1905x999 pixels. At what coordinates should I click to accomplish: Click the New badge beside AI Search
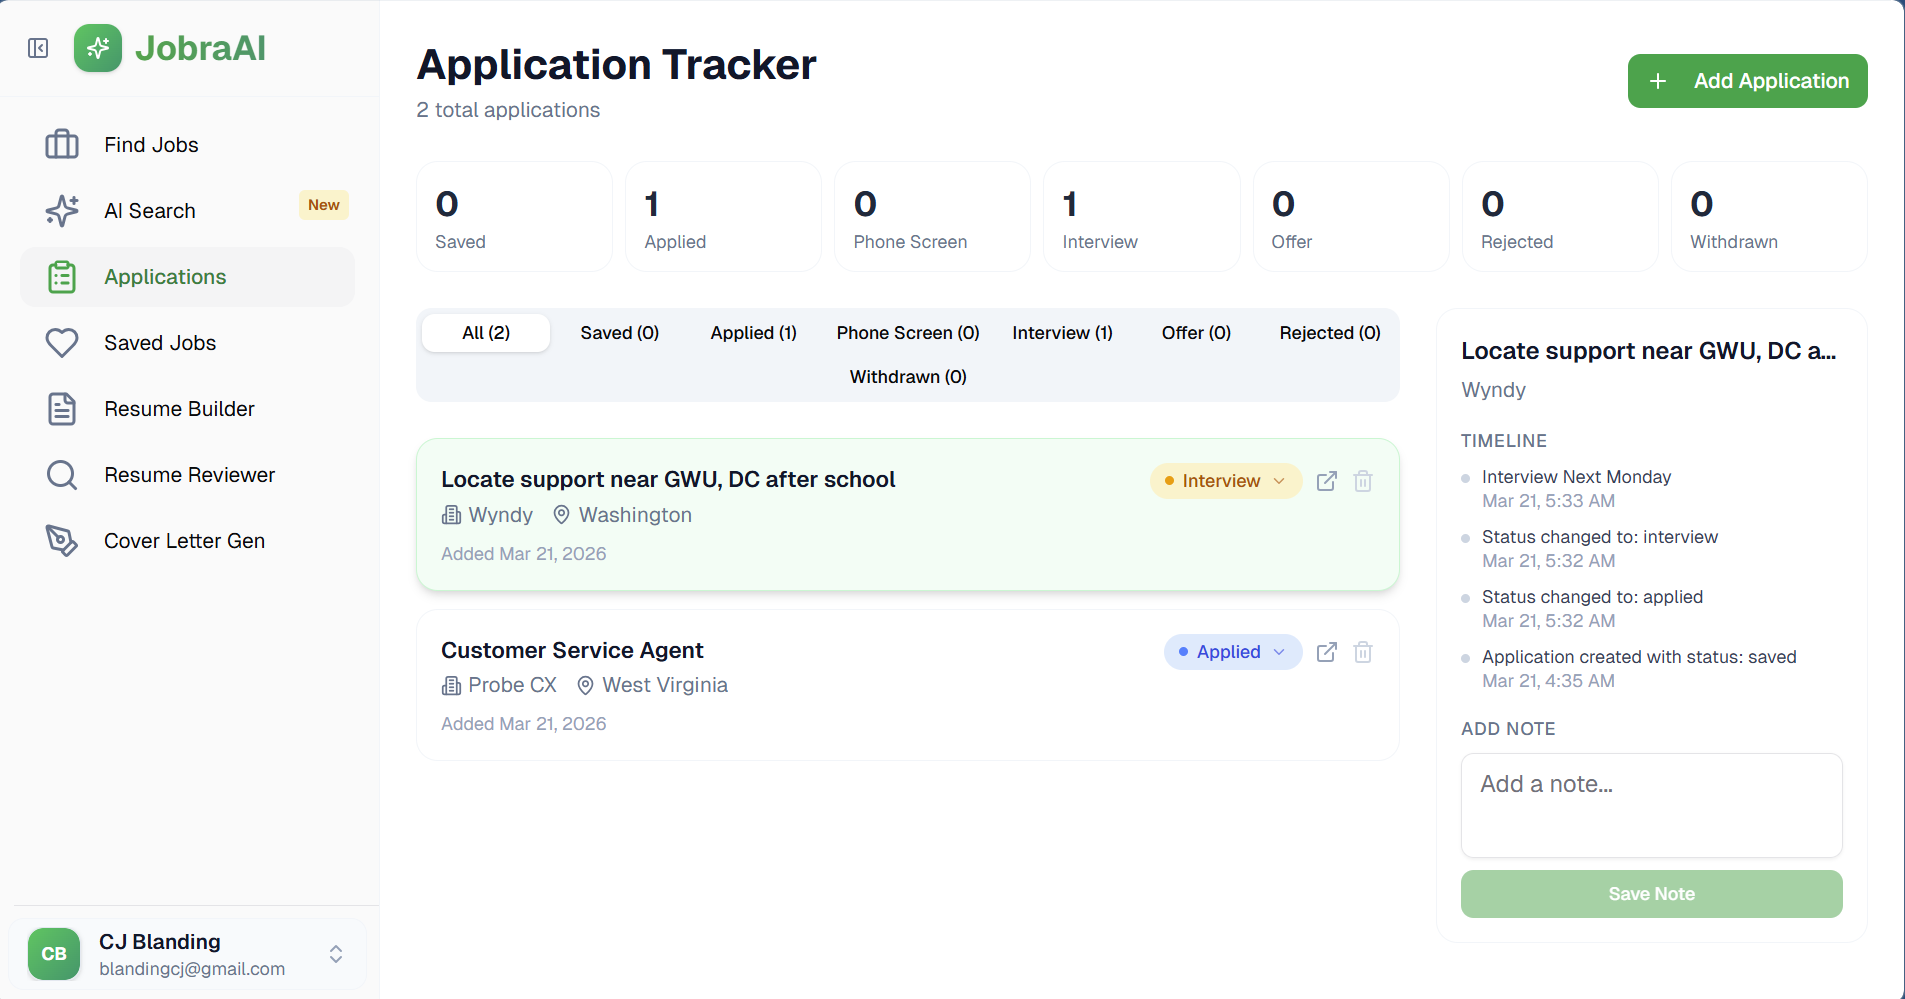[324, 205]
